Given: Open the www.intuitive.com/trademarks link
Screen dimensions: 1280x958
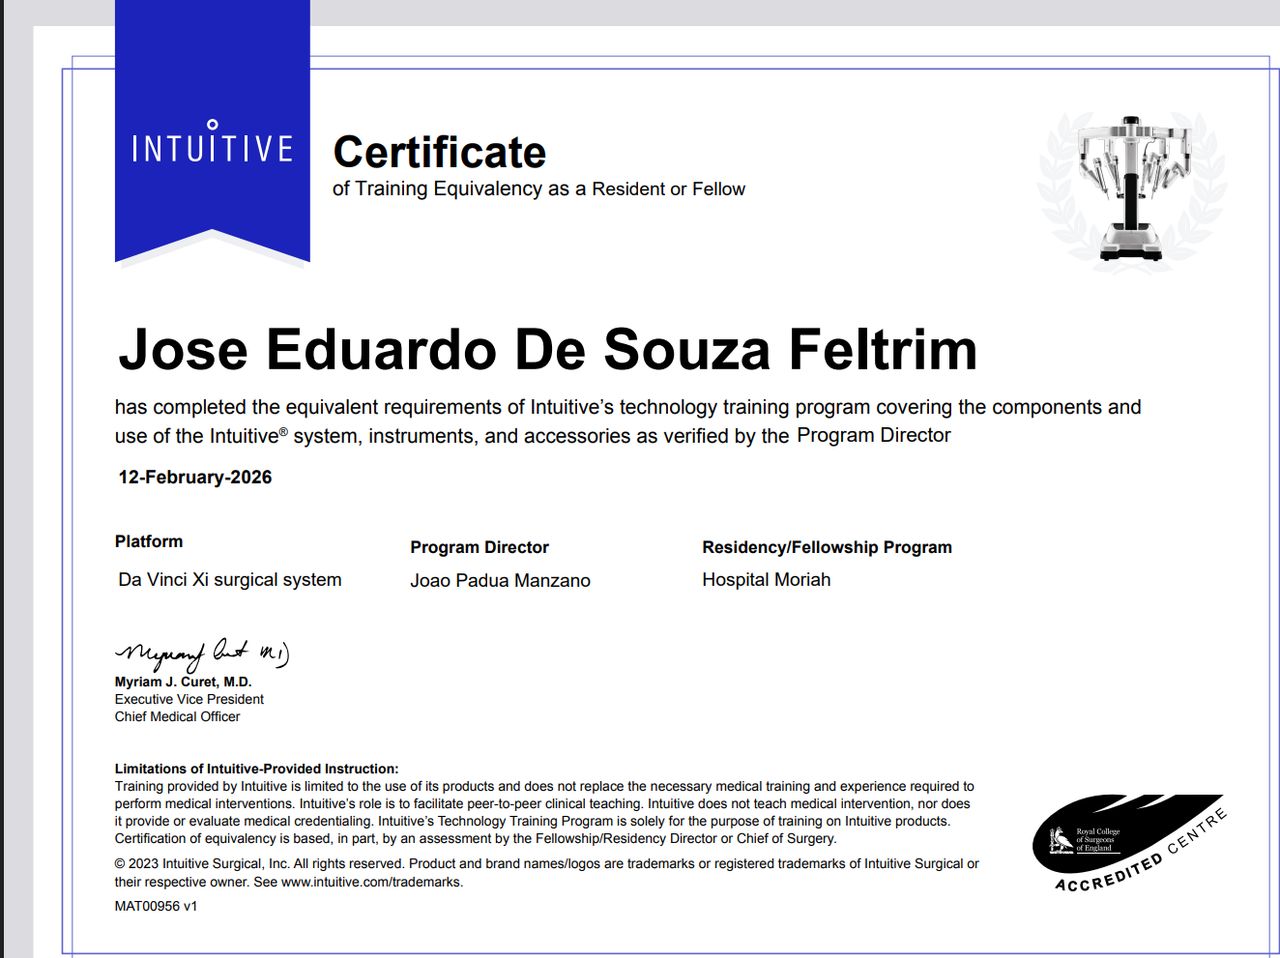Looking at the screenshot, I should click(x=371, y=882).
